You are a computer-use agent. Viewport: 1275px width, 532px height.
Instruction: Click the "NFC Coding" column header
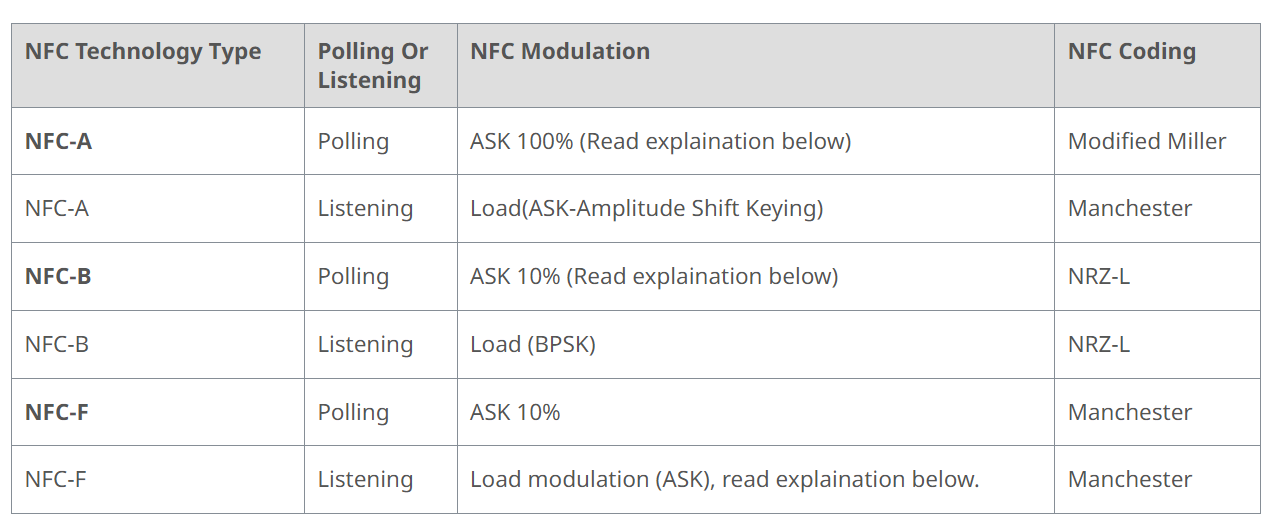click(1132, 52)
